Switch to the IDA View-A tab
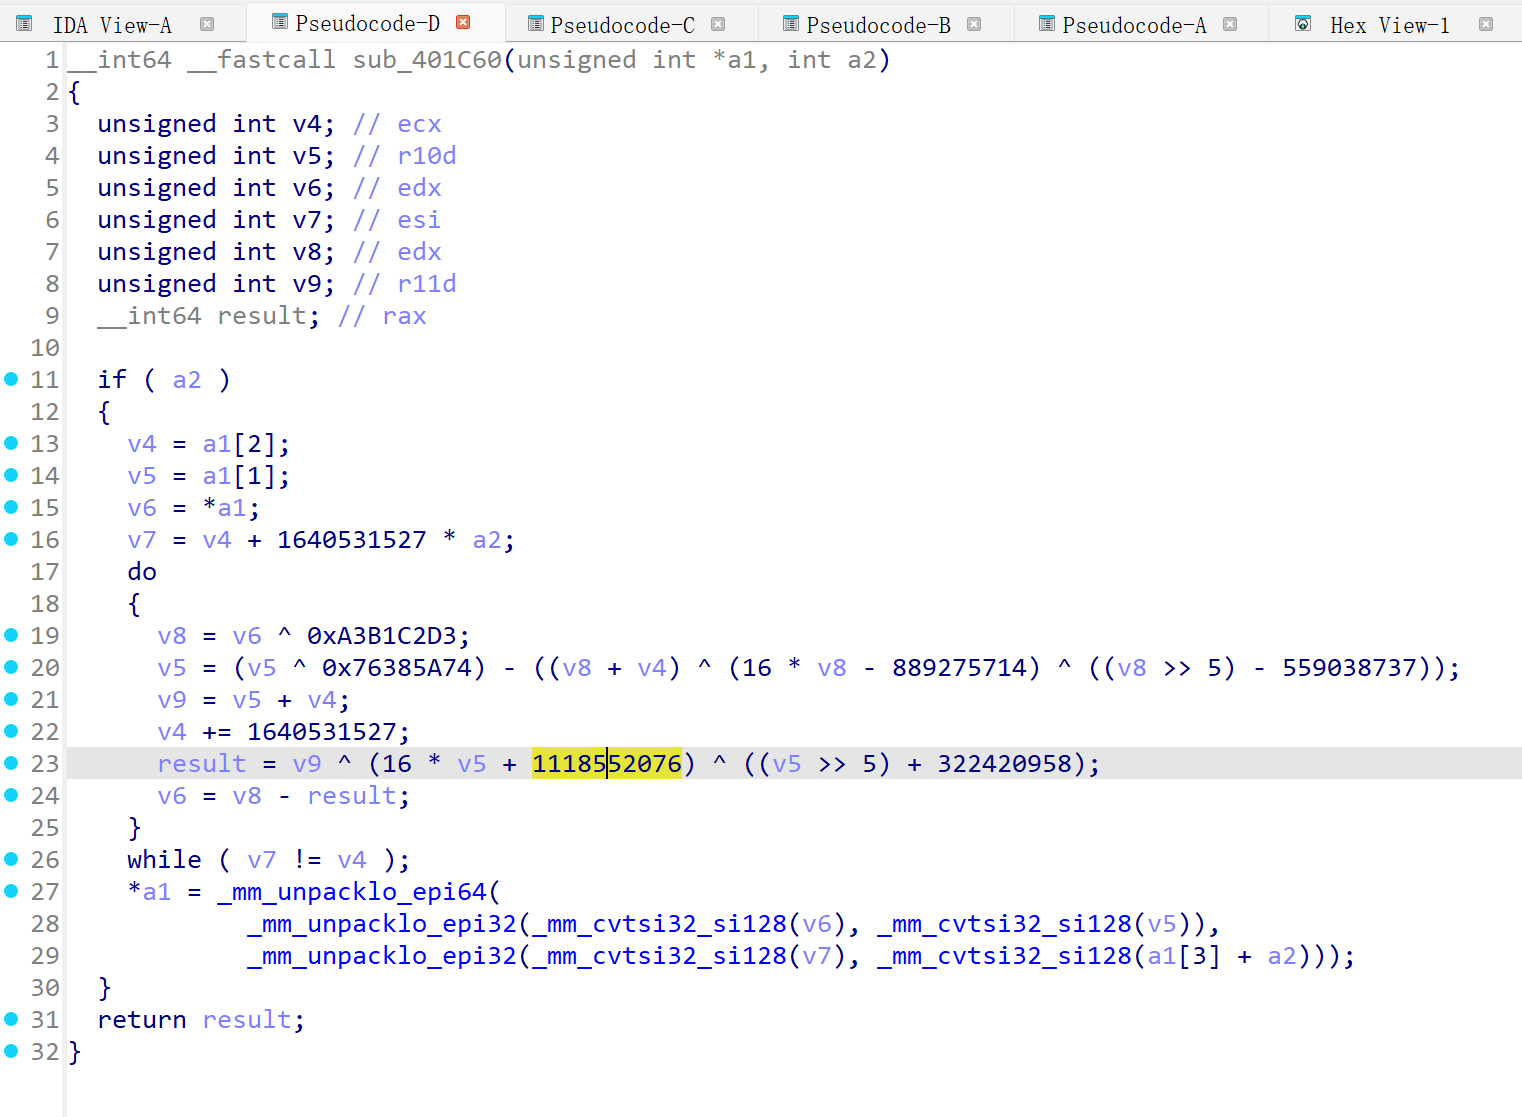 click(x=112, y=25)
